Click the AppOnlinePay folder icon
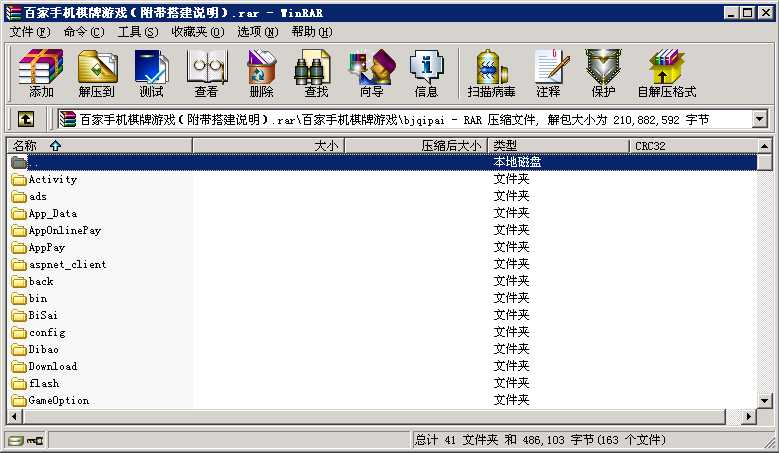 [x=19, y=230]
